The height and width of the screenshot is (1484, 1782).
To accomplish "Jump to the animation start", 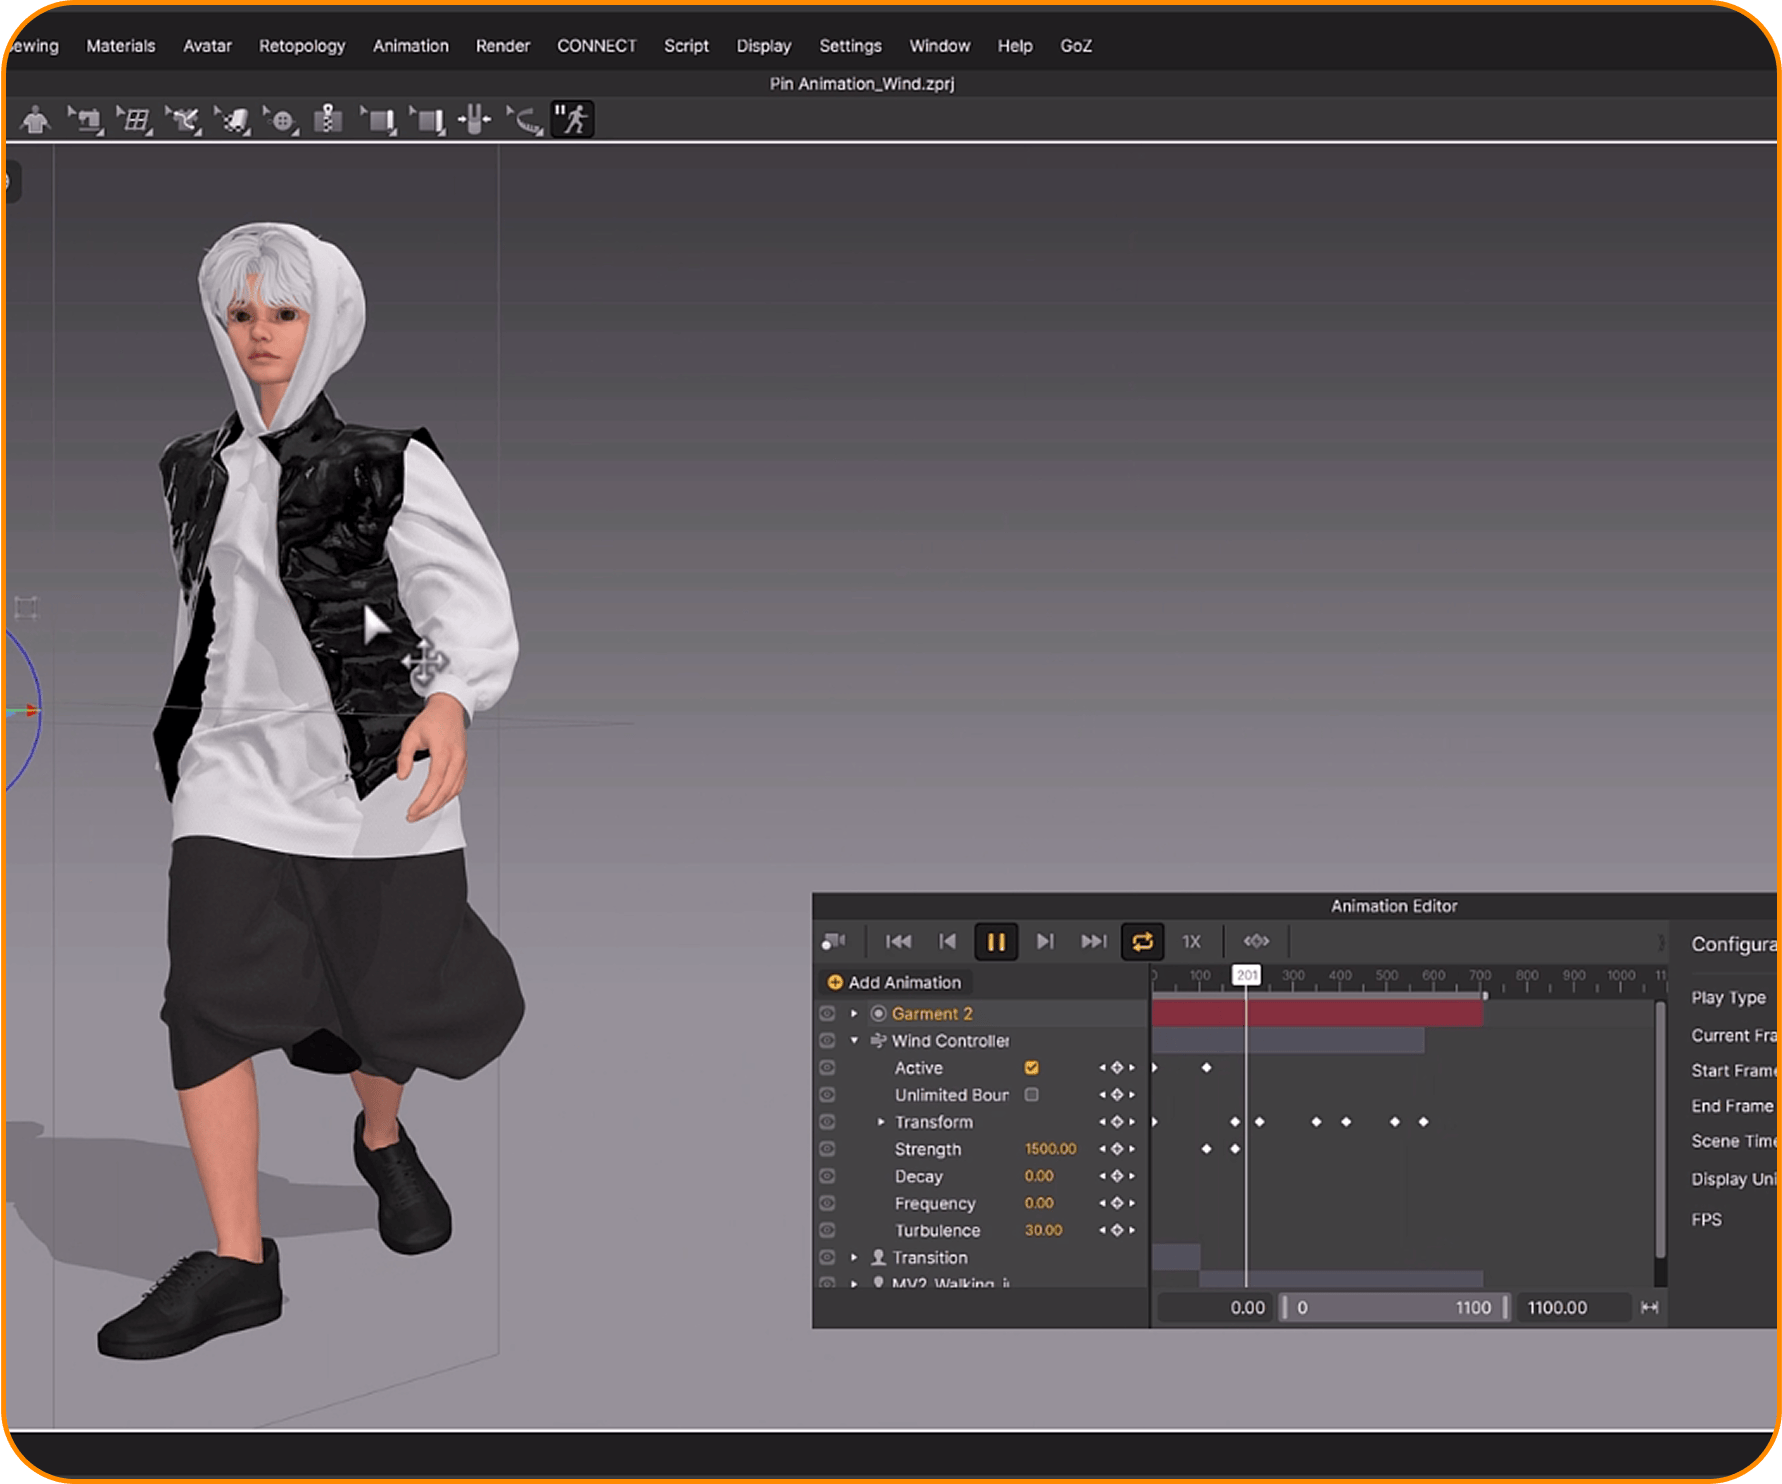I will coord(898,941).
